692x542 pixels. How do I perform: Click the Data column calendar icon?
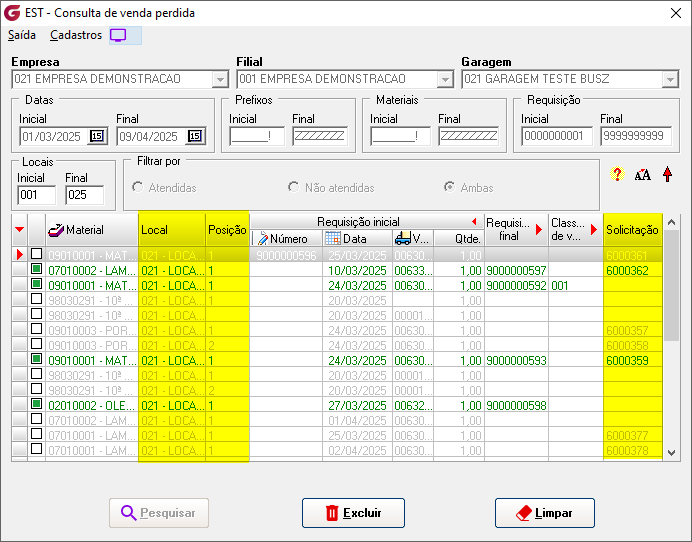coord(333,238)
